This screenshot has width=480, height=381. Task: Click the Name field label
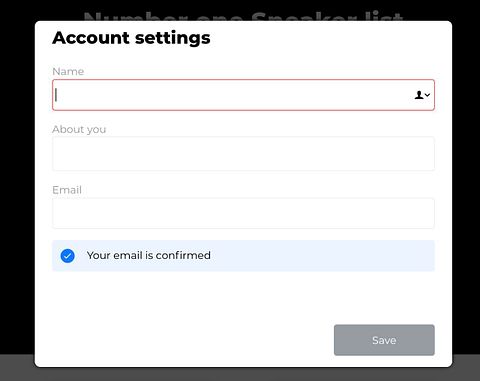[68, 71]
